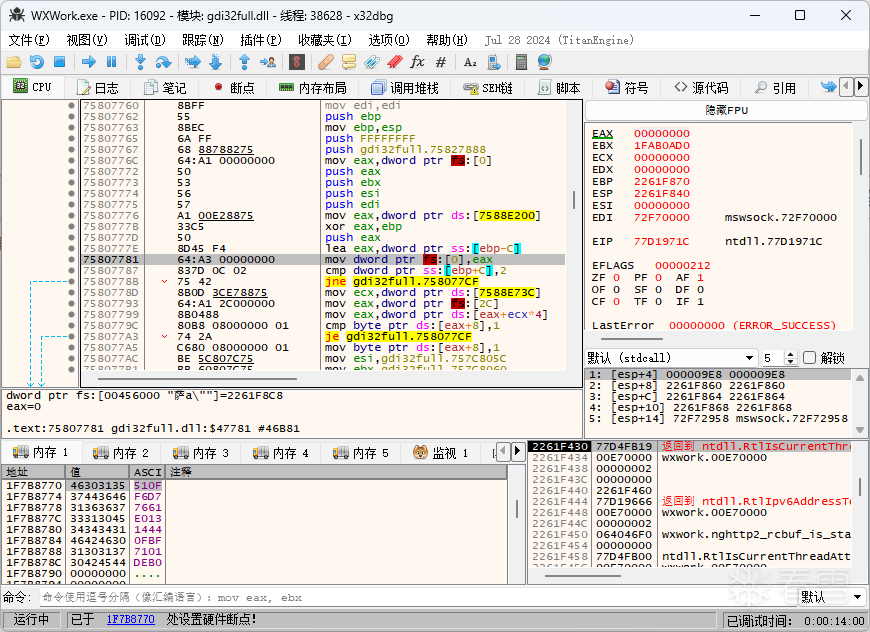This screenshot has height=632, width=870.
Task: Increase the argument count spinner value
Action: click(x=792, y=354)
